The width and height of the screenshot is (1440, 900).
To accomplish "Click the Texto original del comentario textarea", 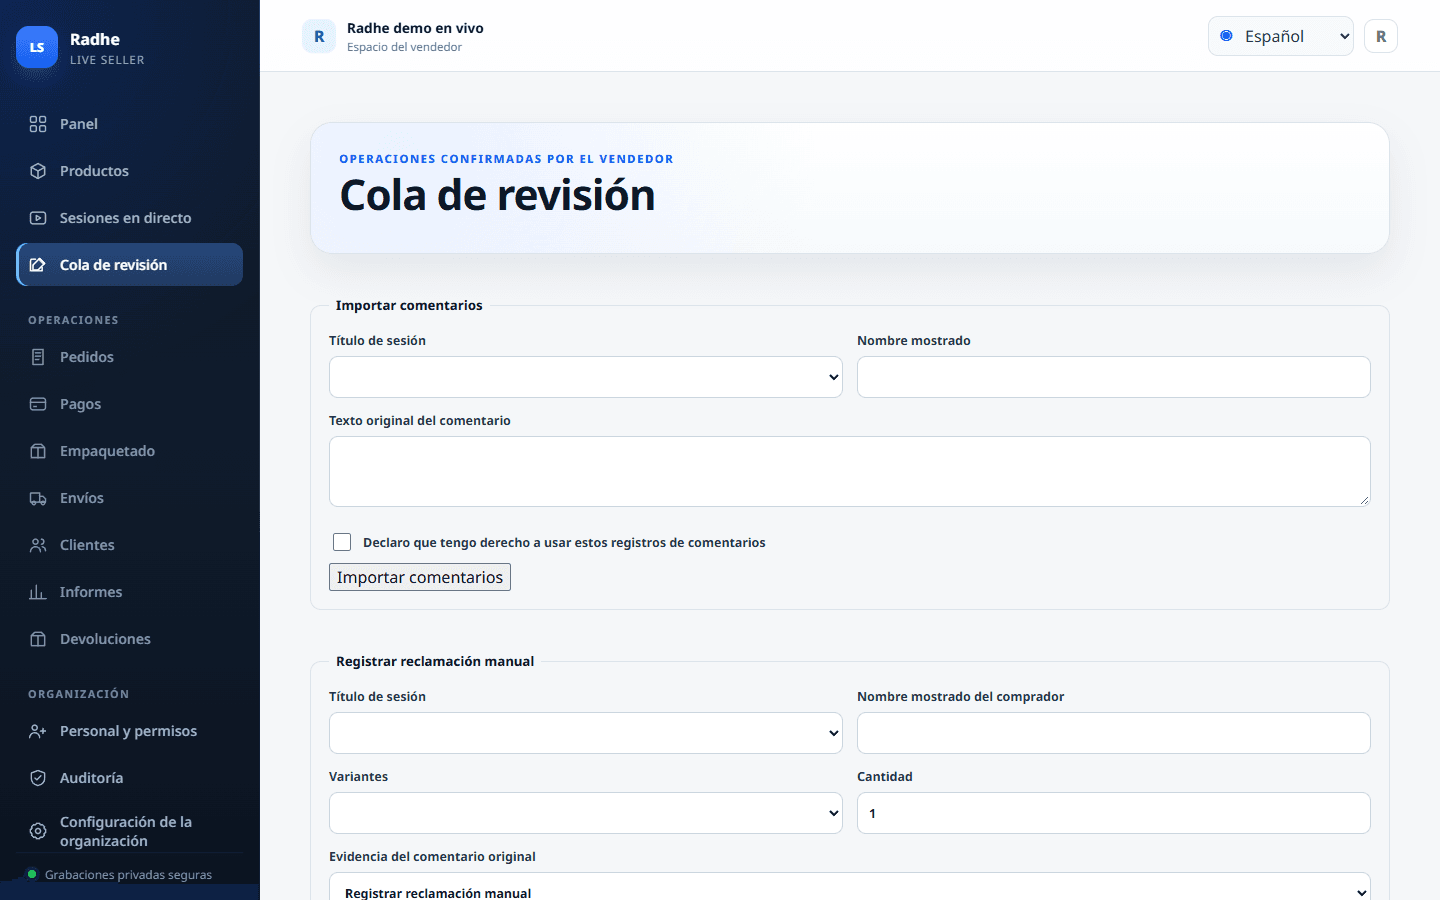I will tap(850, 471).
